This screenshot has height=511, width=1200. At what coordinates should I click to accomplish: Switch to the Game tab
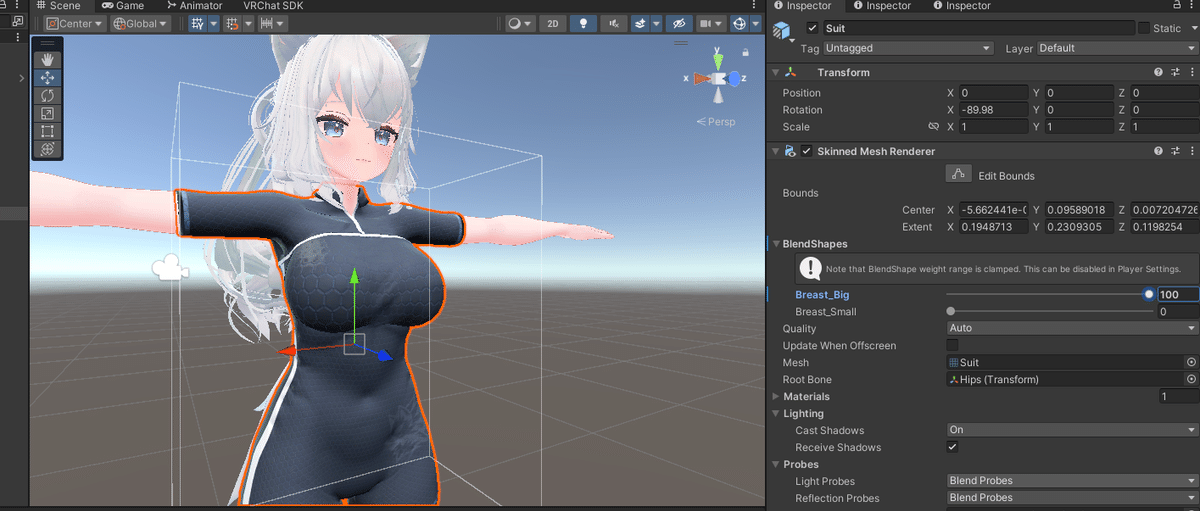point(123,6)
